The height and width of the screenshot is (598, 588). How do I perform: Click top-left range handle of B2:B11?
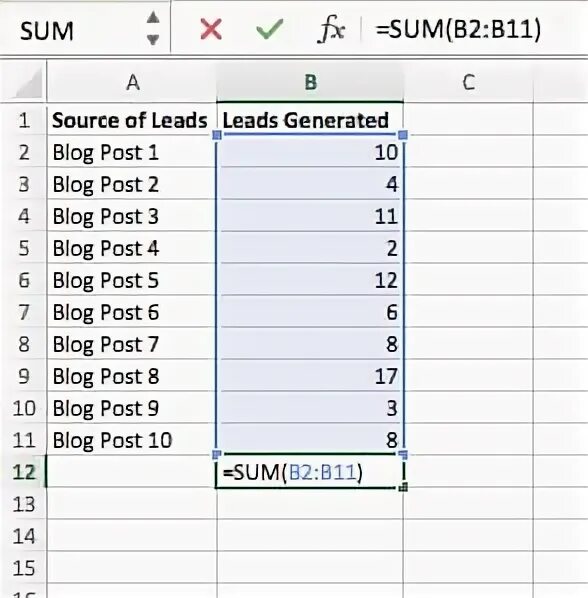coord(217,135)
